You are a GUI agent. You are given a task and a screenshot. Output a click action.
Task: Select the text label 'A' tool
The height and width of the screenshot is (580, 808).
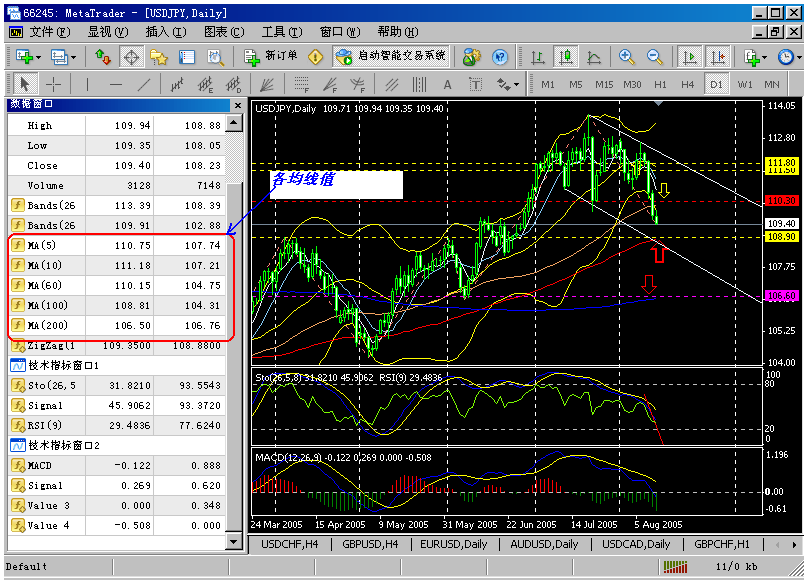(447, 85)
